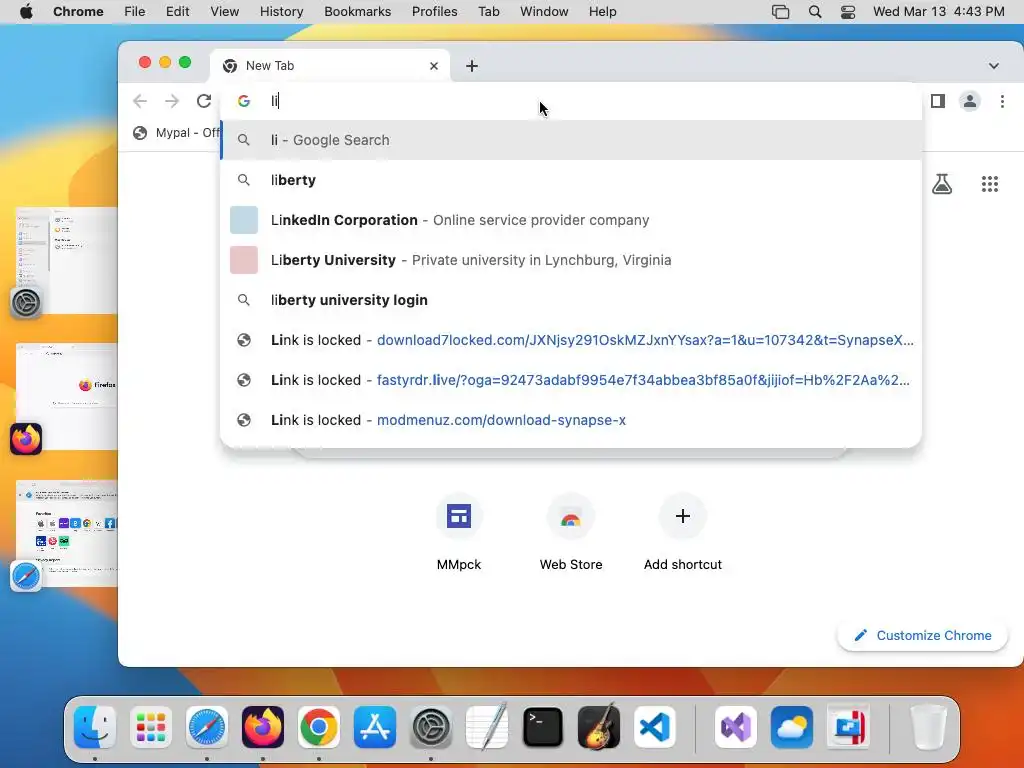Open TextEdit from the Dock

(x=487, y=727)
